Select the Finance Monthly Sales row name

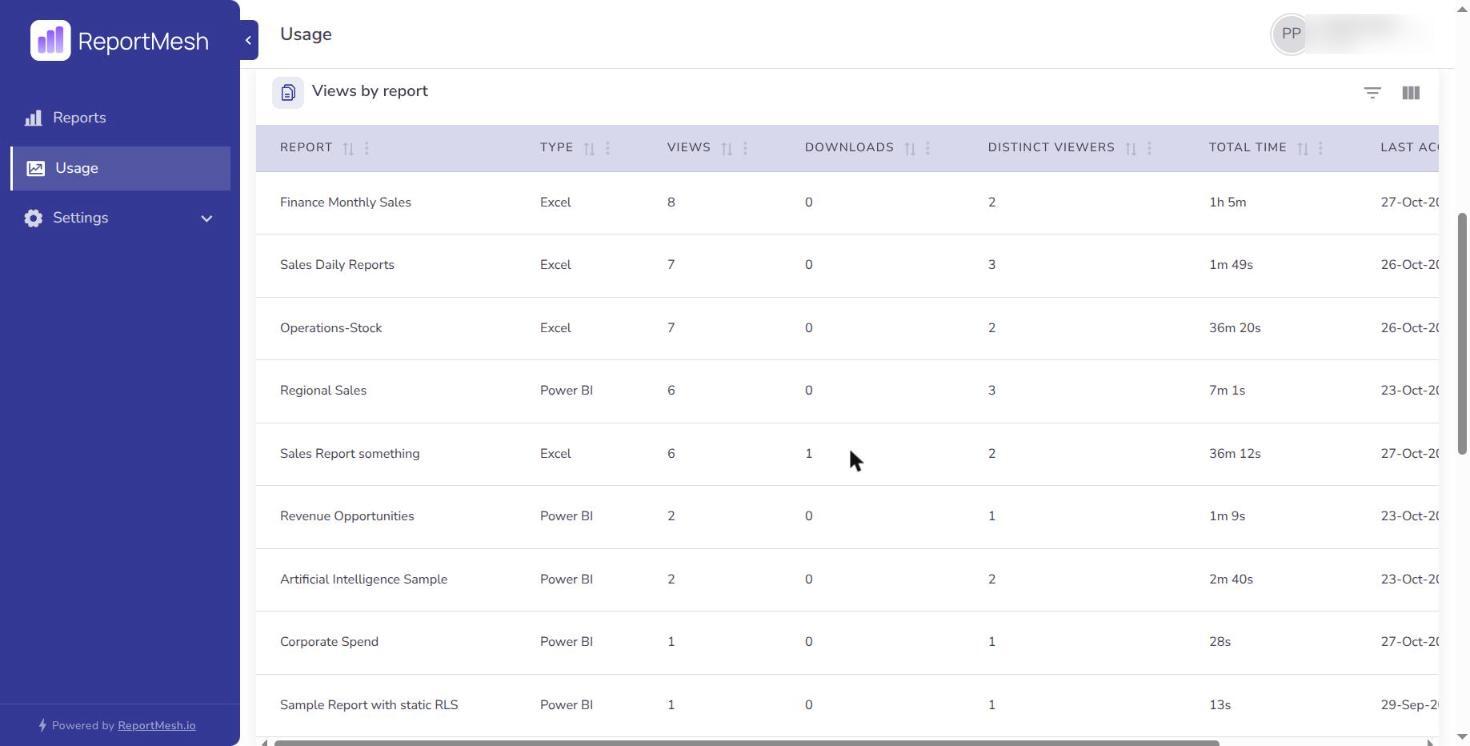[x=345, y=202]
